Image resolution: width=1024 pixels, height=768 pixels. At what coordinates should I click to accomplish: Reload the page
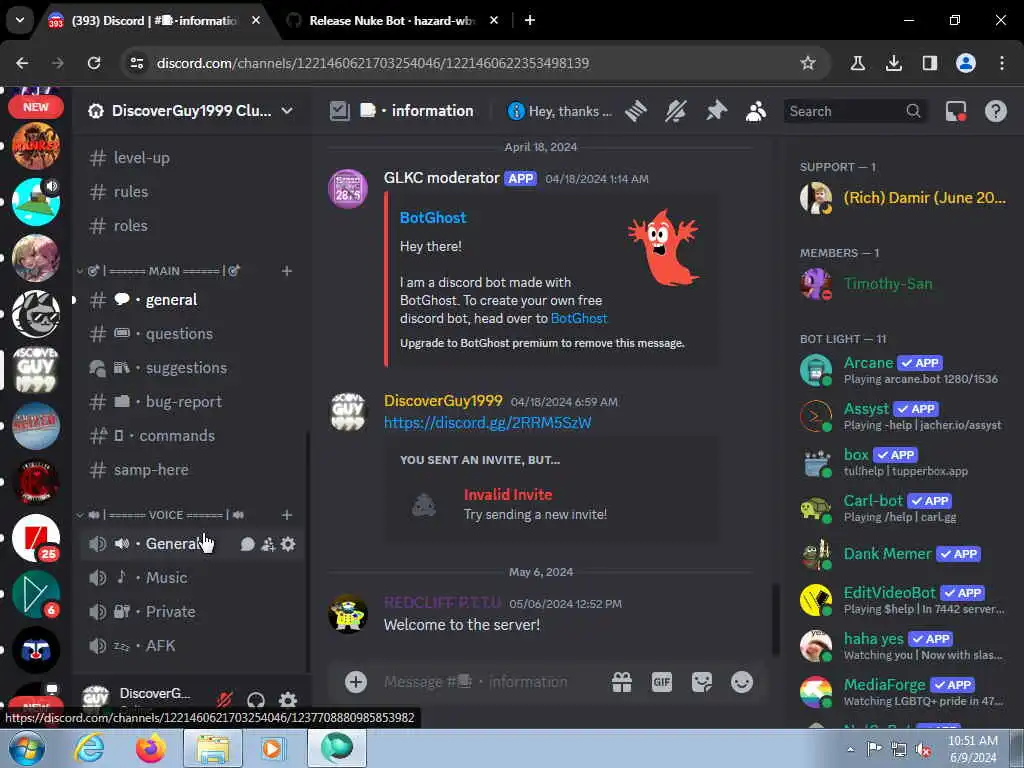coord(94,63)
